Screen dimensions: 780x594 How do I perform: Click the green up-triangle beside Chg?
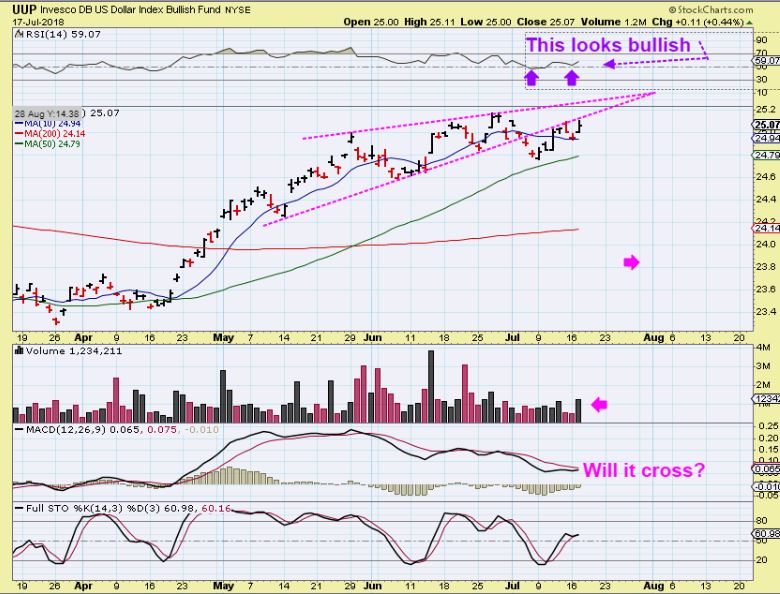pos(749,22)
